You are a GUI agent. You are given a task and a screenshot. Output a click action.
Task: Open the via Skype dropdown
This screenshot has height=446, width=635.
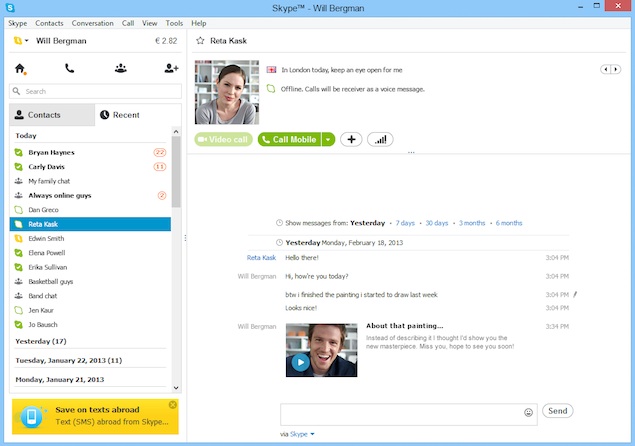(x=302, y=434)
